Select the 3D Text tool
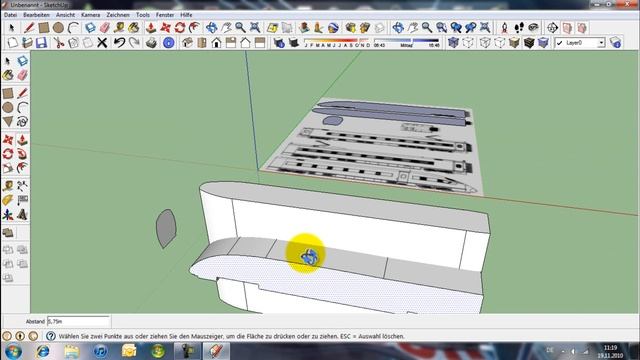Viewport: 640px width, 360px height. coord(22,214)
